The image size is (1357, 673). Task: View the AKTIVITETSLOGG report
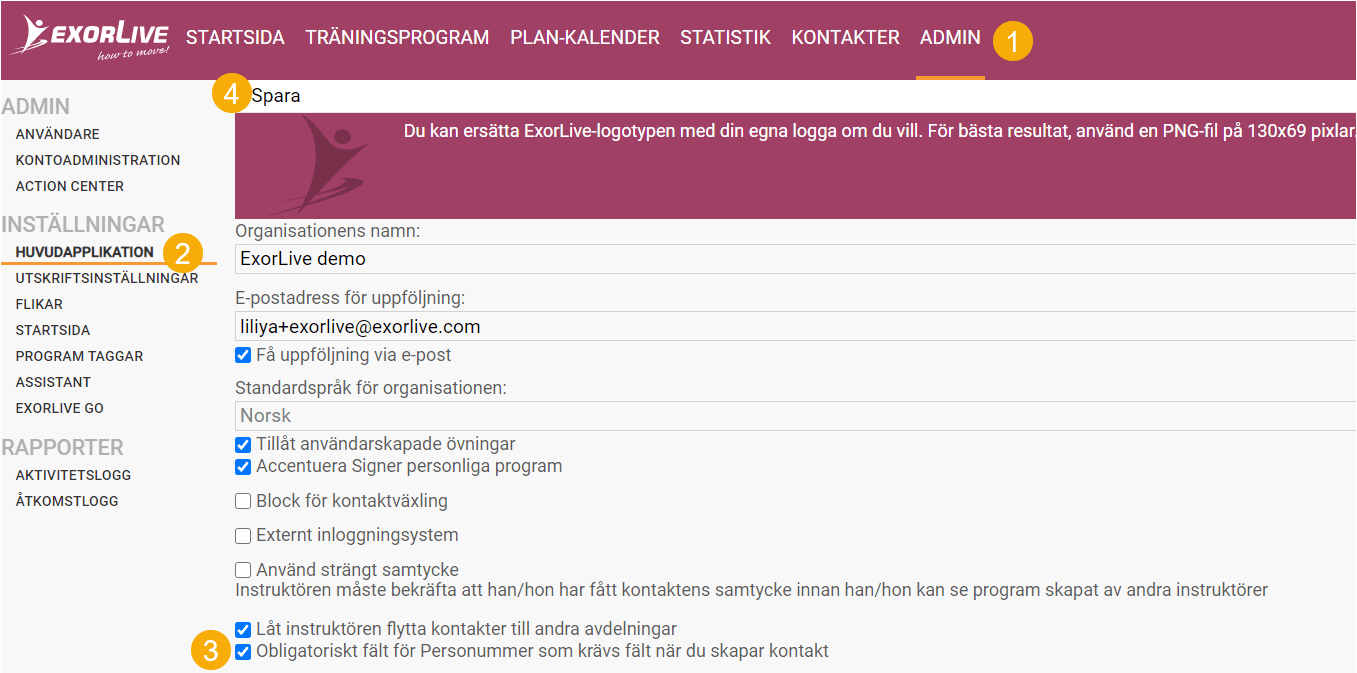click(x=75, y=474)
